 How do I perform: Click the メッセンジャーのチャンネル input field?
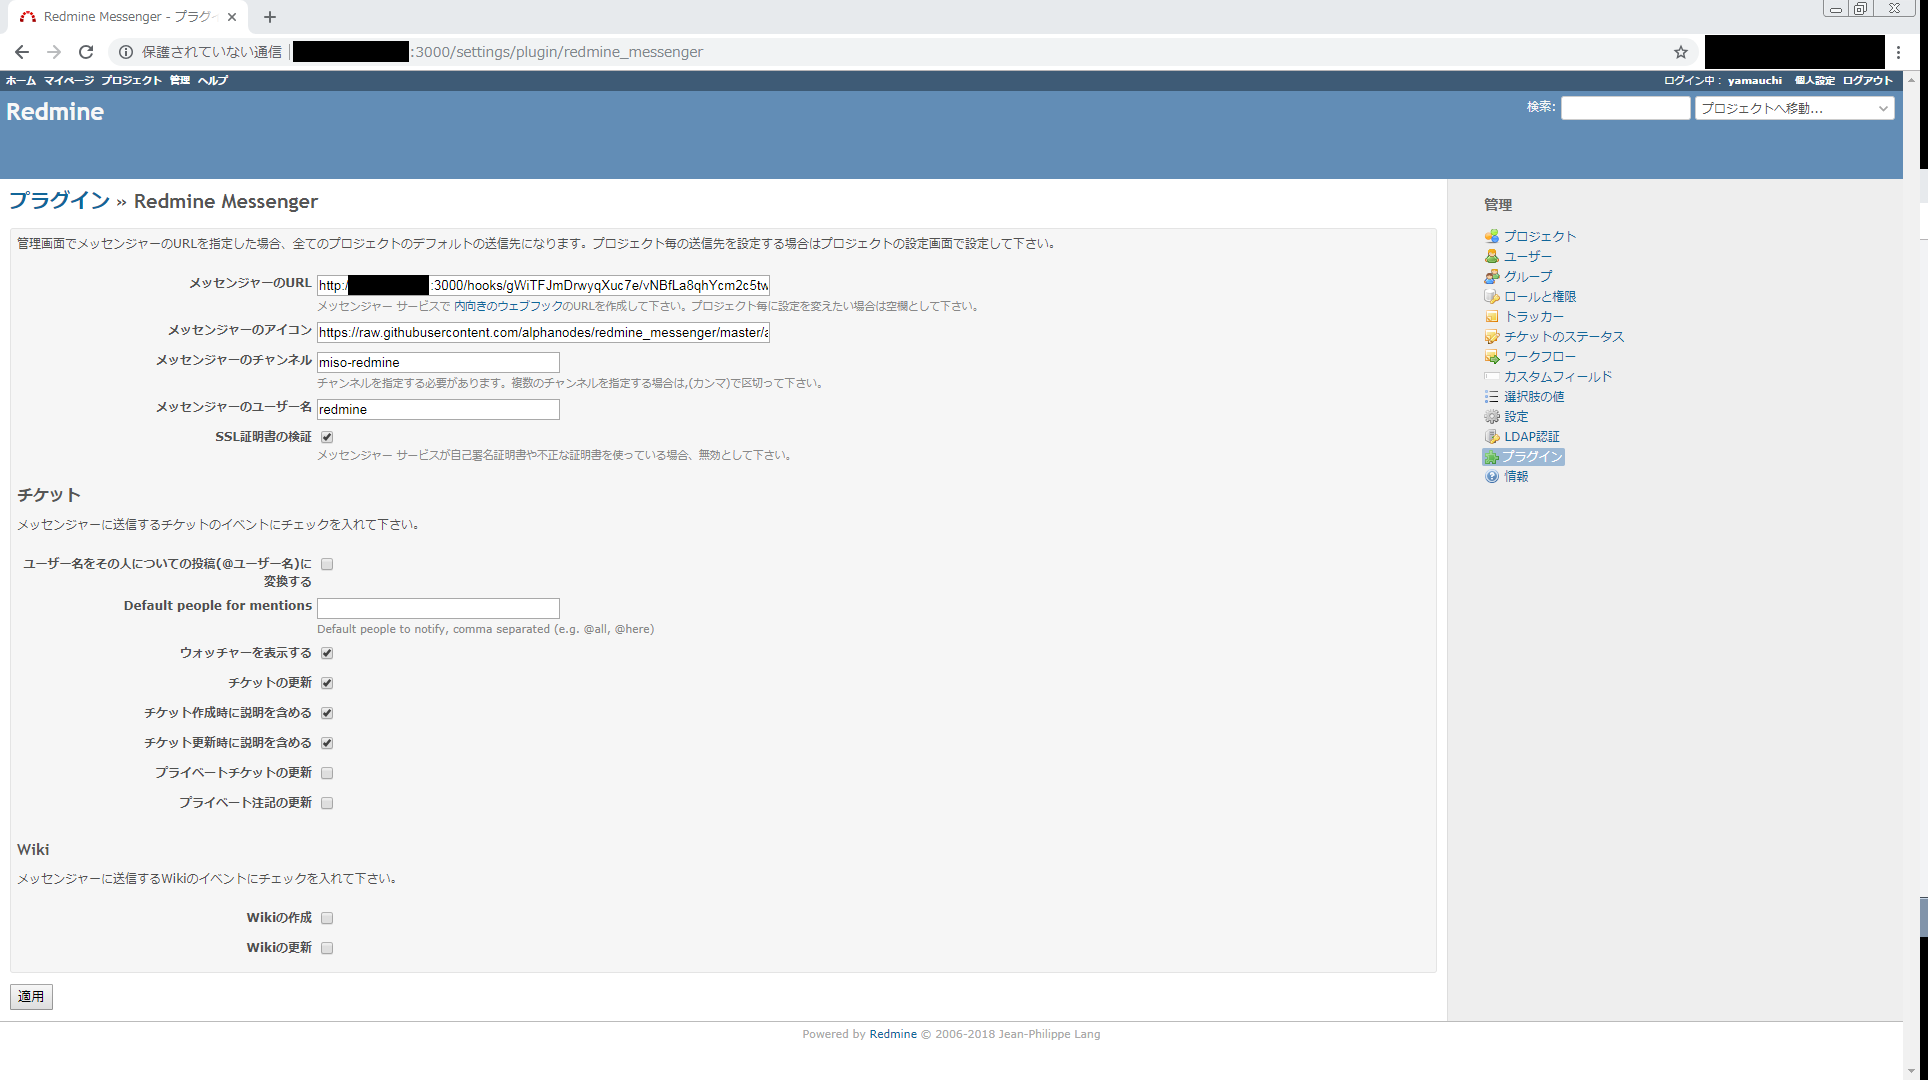coord(438,362)
